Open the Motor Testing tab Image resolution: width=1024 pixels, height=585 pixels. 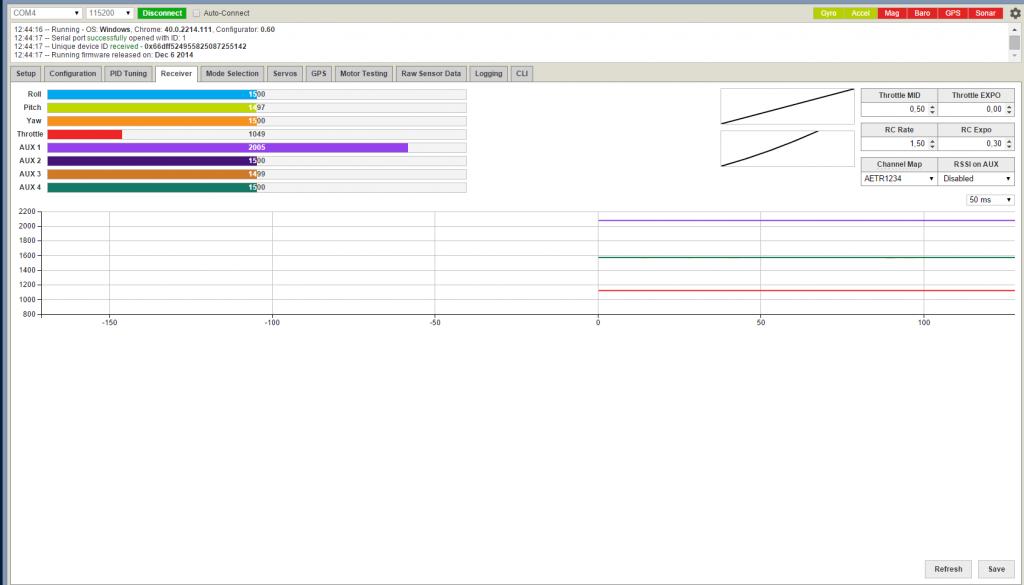[x=363, y=73]
